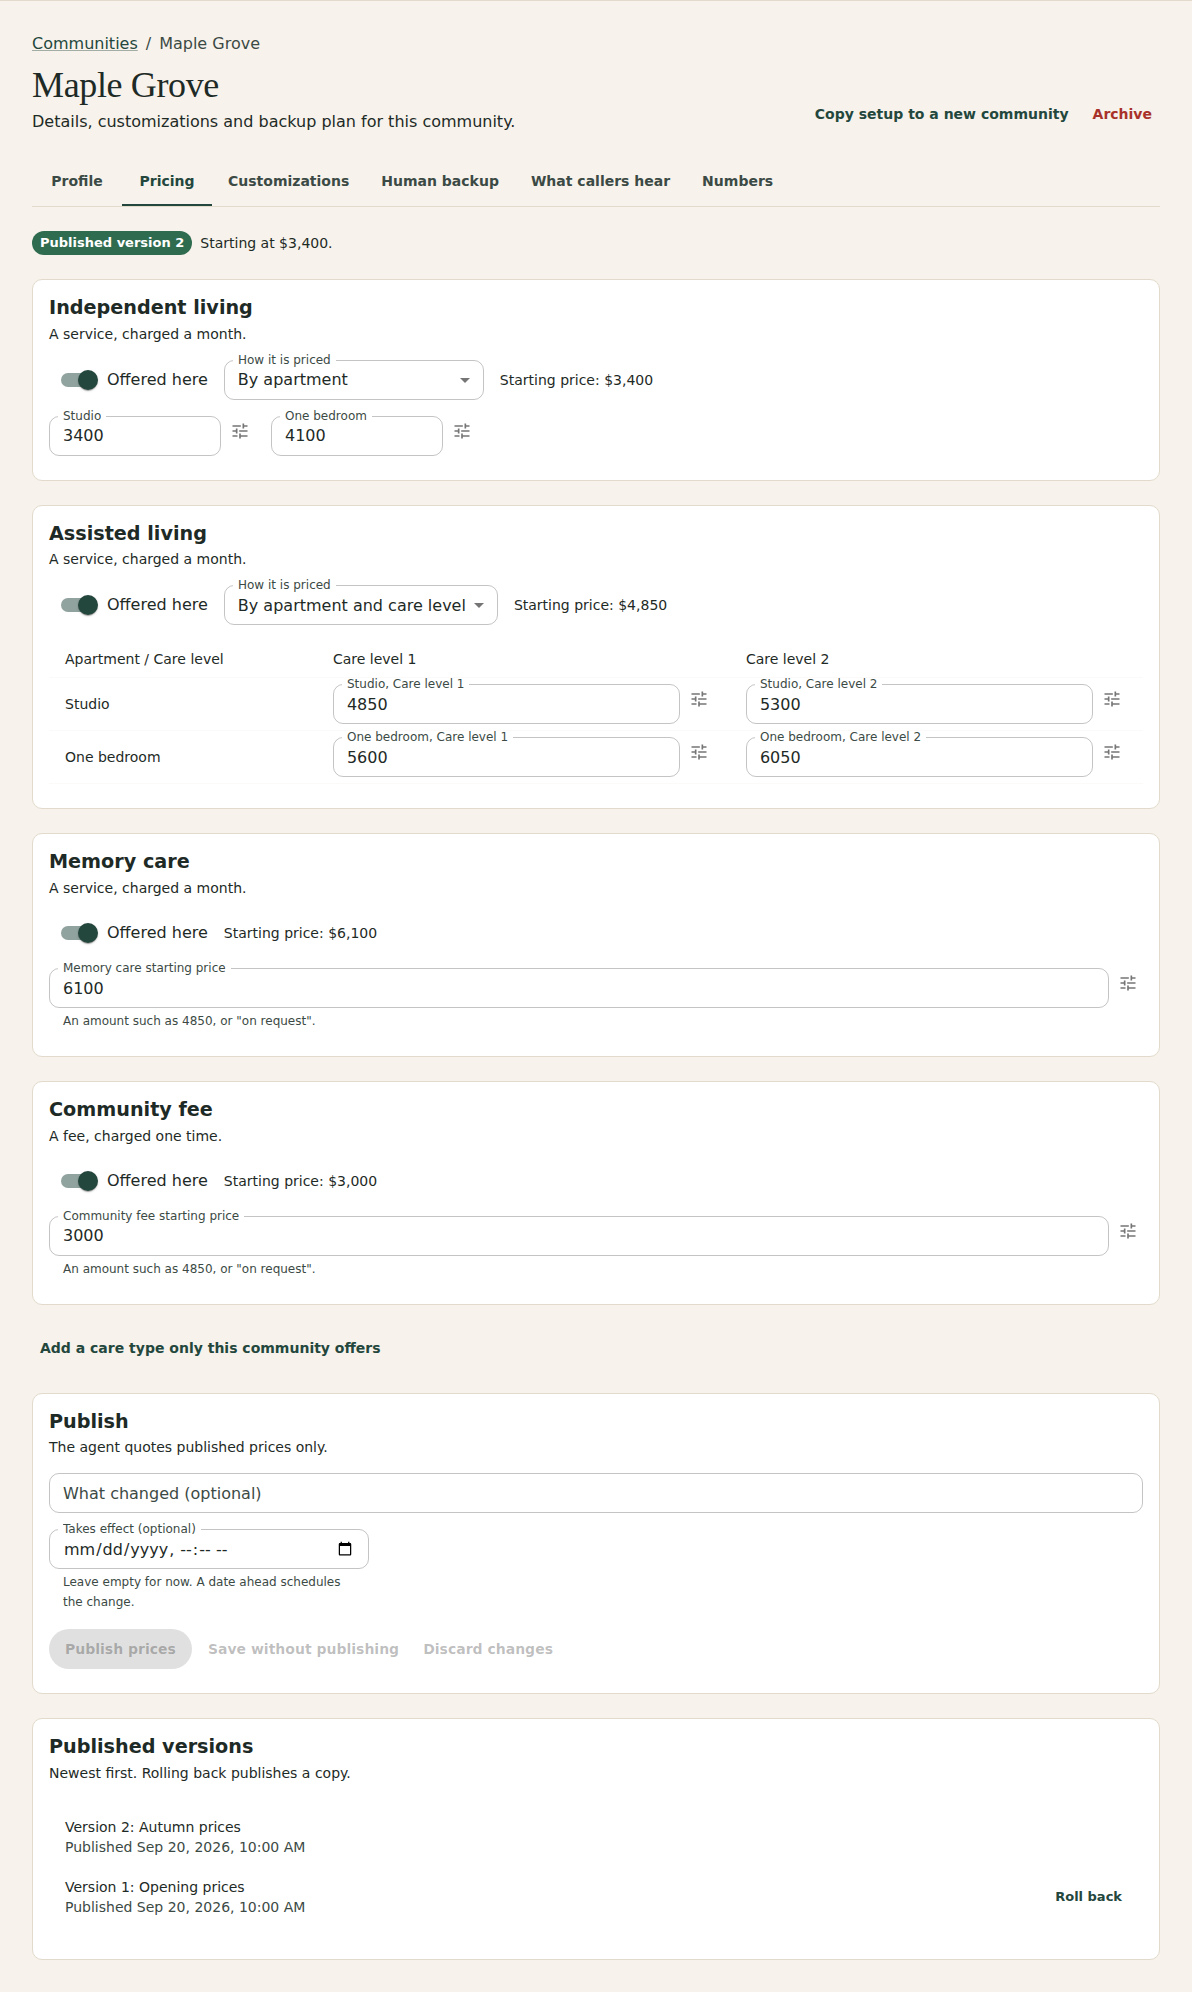Open By apartment and care level dropdown
The height and width of the screenshot is (1992, 1192).
361,605
